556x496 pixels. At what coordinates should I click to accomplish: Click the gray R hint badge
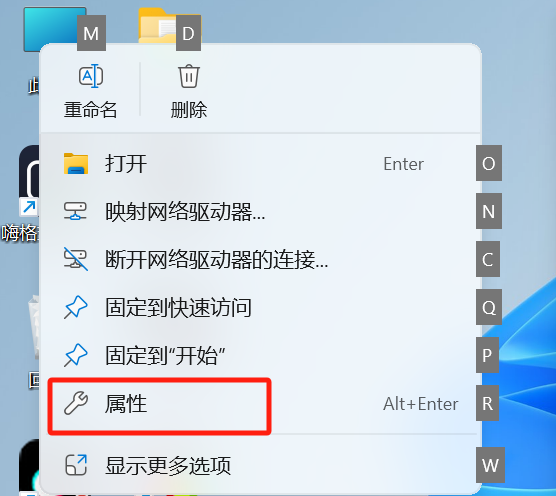pos(487,403)
